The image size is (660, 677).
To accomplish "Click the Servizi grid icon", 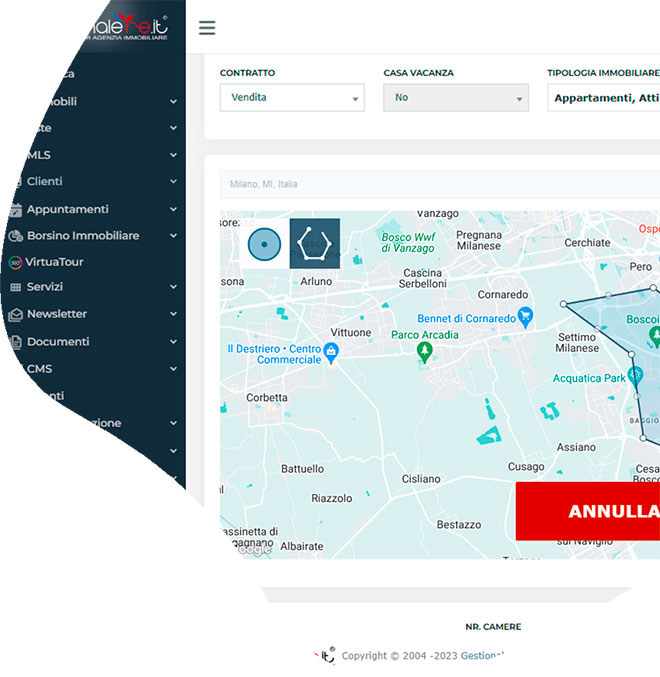I will click(x=16, y=287).
